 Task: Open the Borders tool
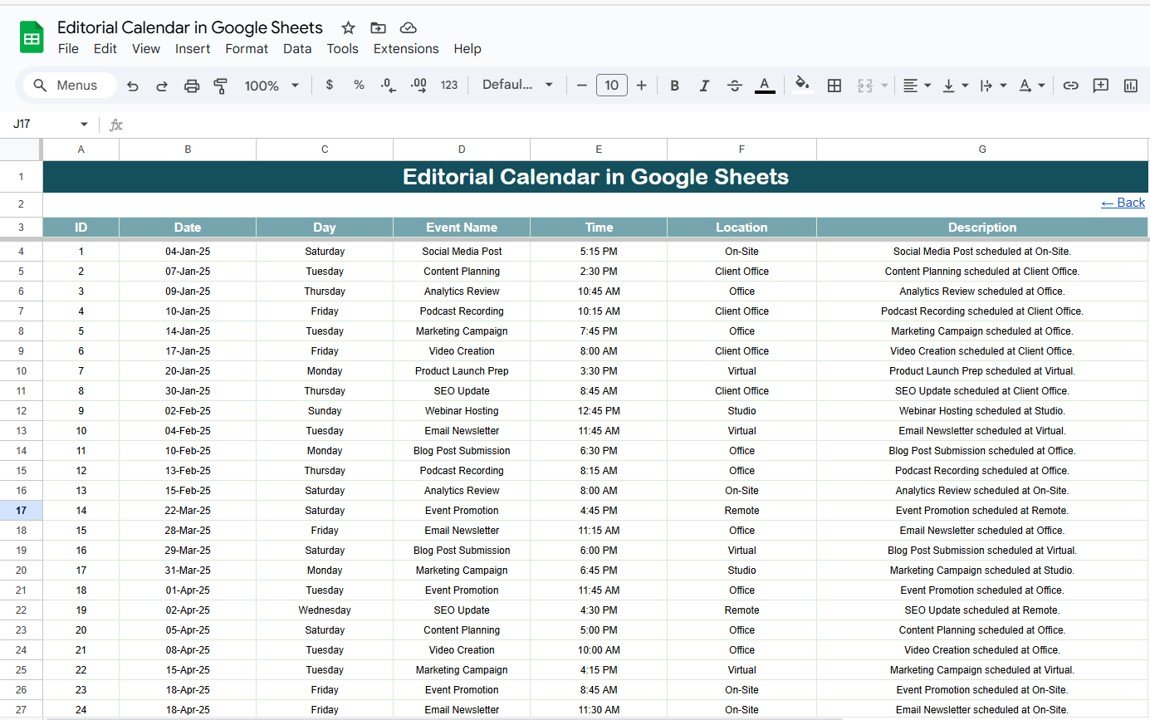click(x=834, y=86)
